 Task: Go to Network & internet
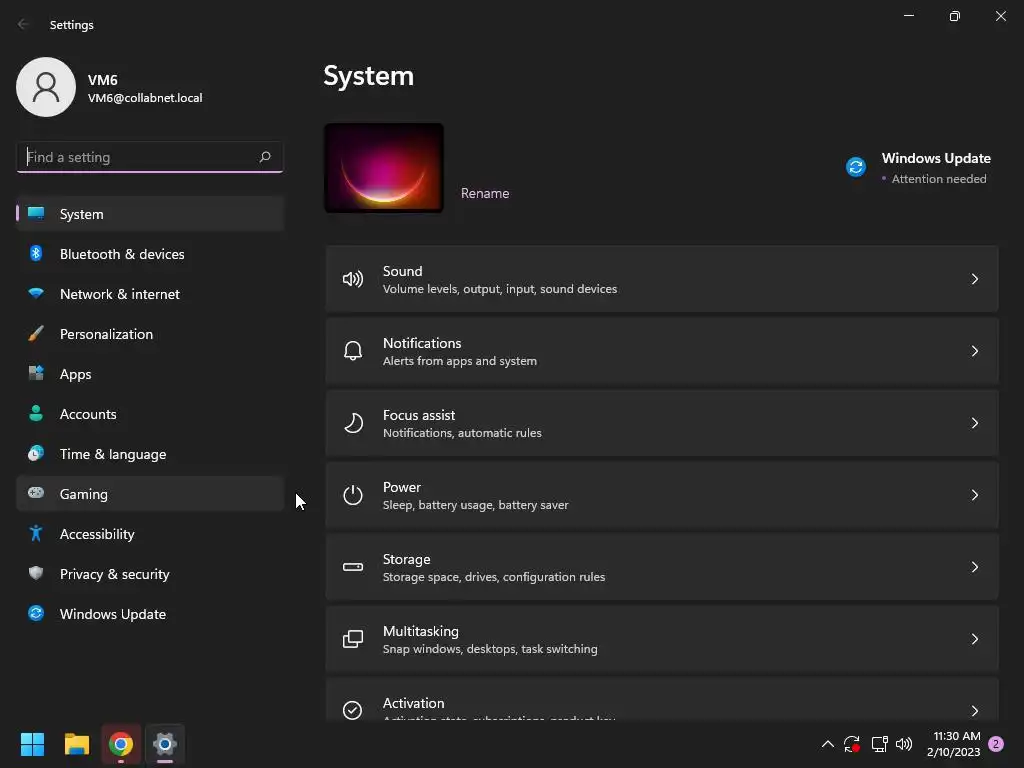pyautogui.click(x=150, y=294)
